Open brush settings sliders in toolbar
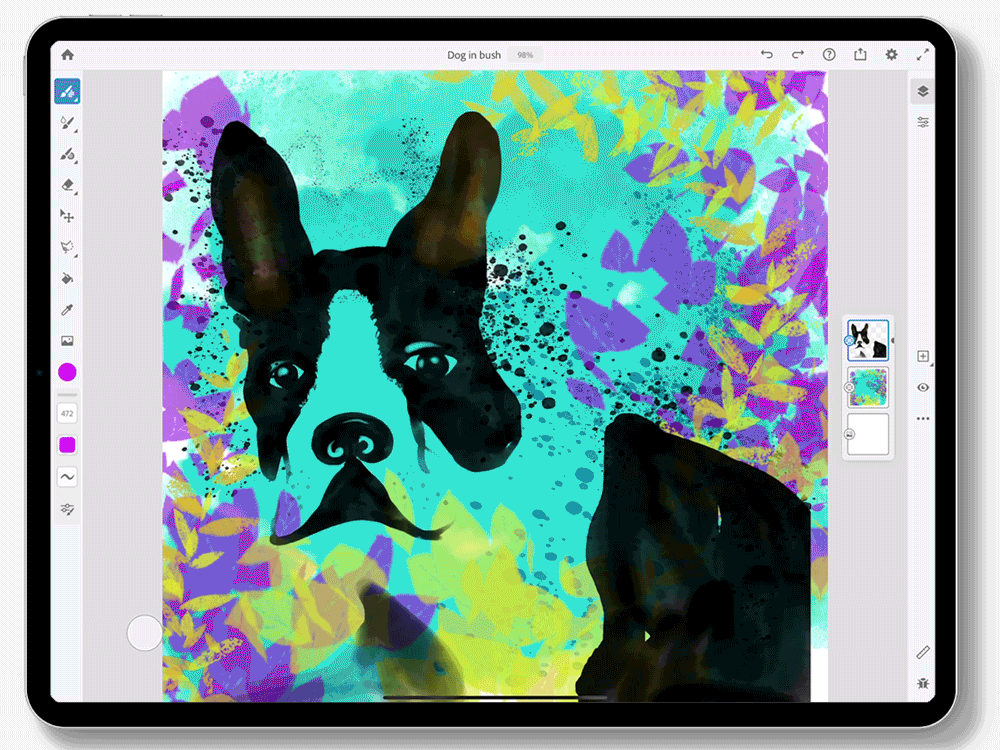The width and height of the screenshot is (1000, 750). pos(67,509)
